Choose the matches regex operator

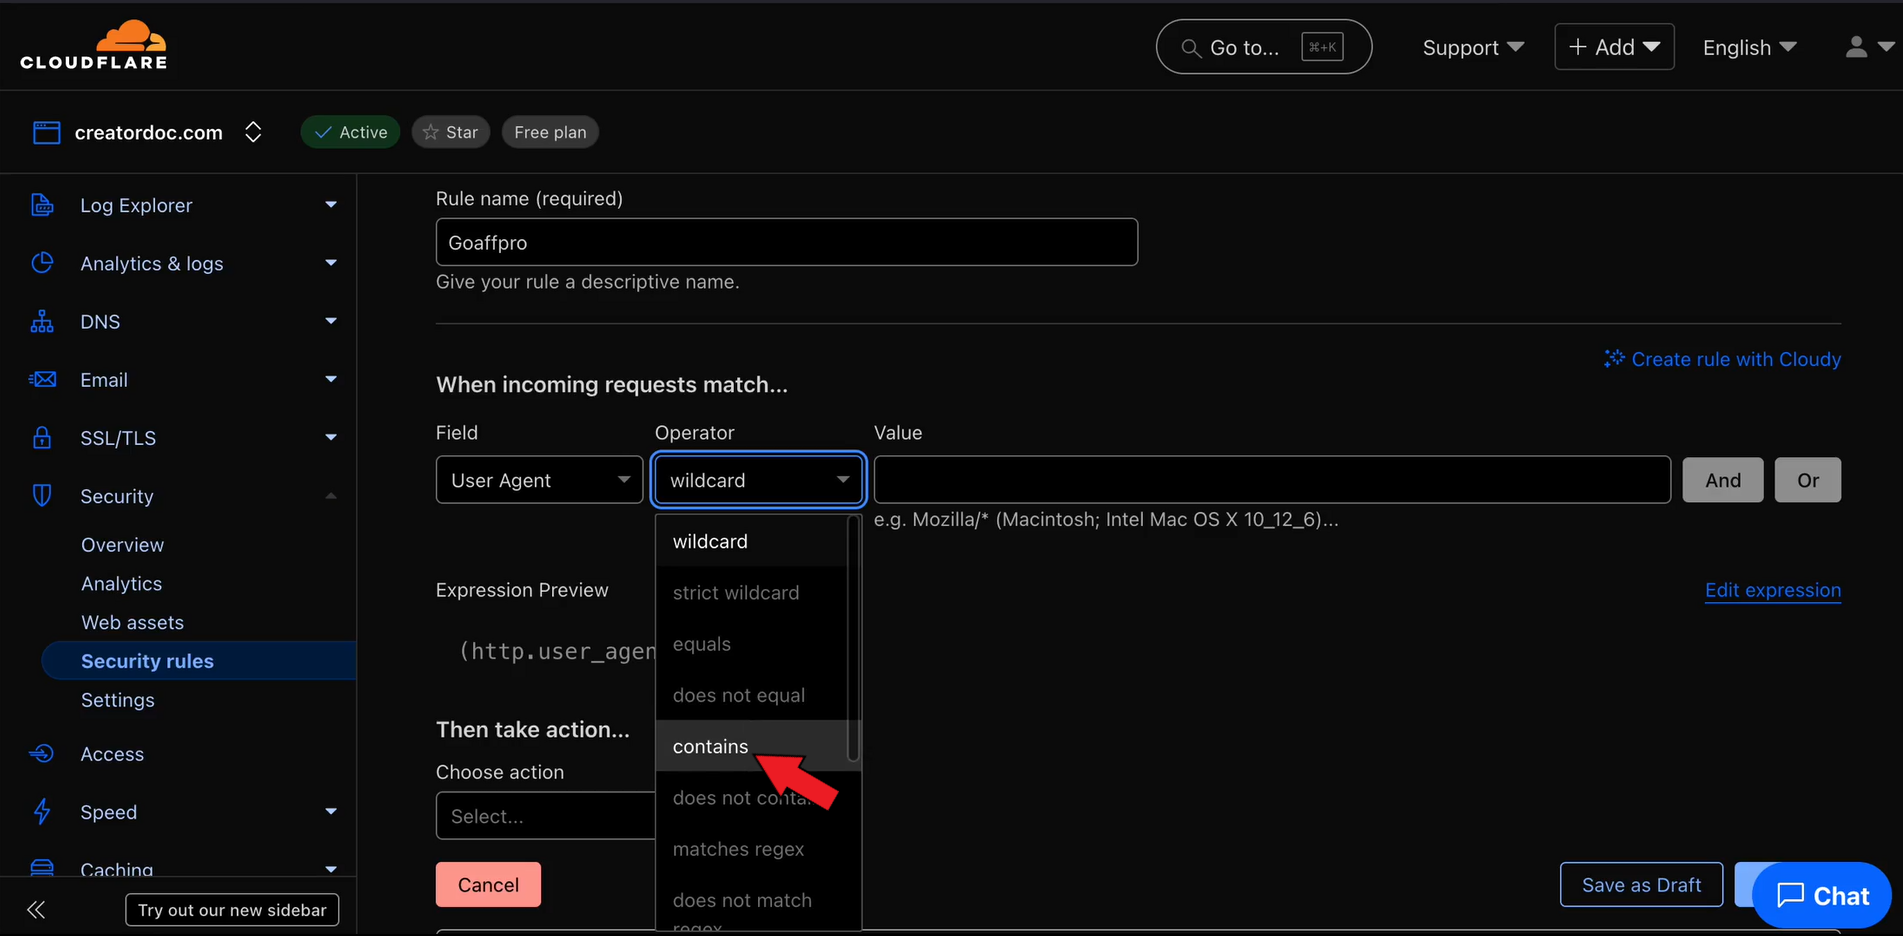click(x=738, y=849)
